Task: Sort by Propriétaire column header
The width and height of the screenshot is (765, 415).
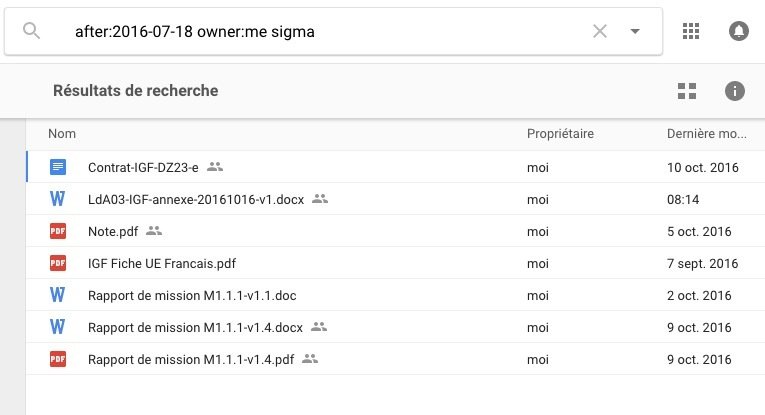Action: pos(560,133)
